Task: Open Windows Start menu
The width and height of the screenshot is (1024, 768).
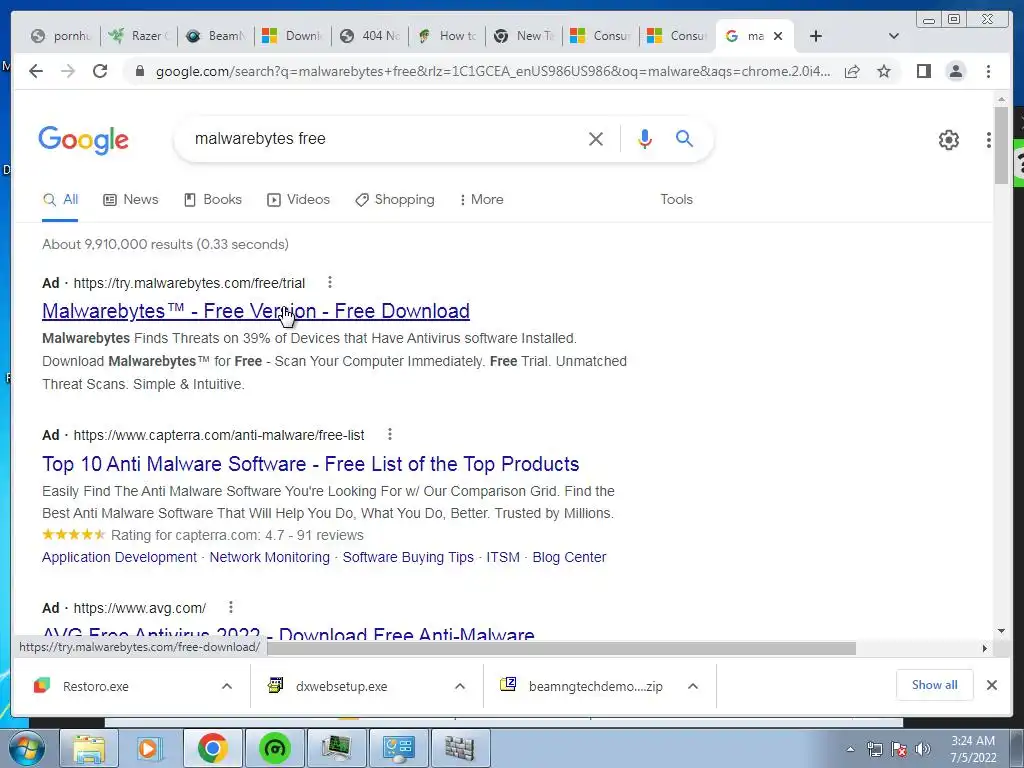Action: click(x=26, y=748)
